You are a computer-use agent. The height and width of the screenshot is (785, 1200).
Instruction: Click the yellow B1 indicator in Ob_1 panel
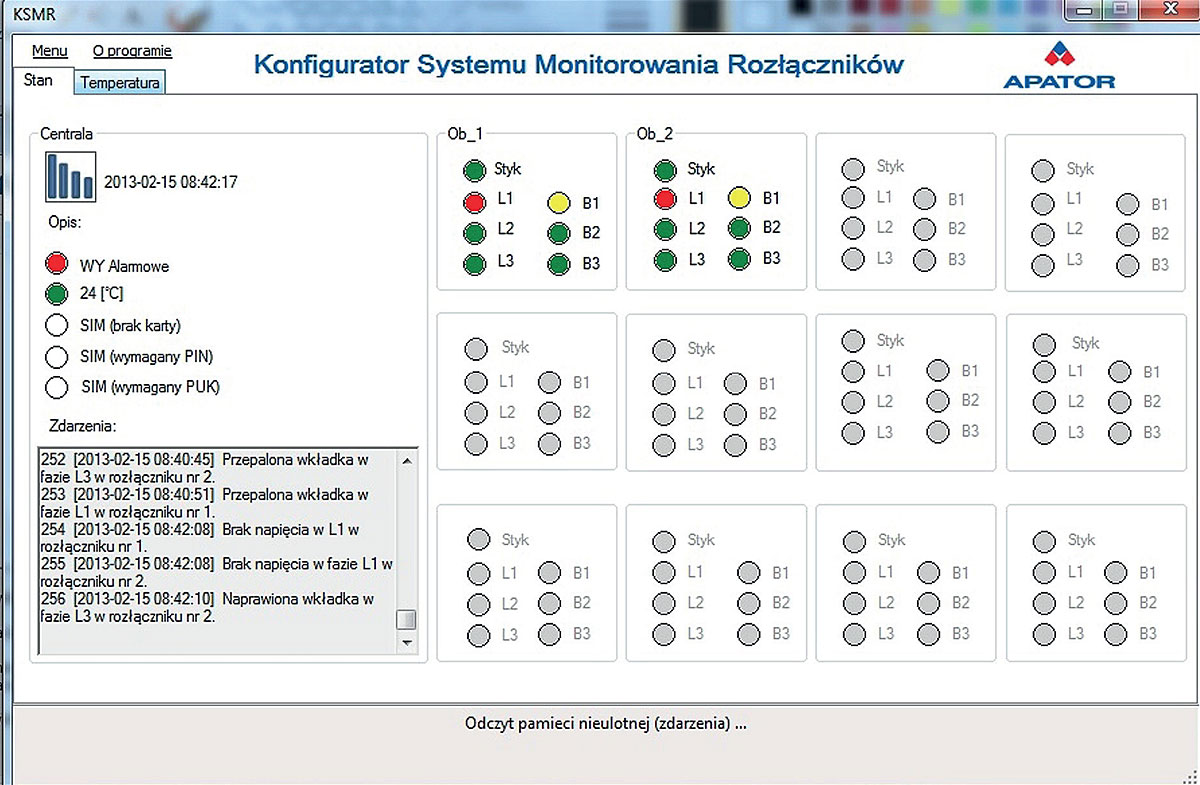(x=561, y=203)
